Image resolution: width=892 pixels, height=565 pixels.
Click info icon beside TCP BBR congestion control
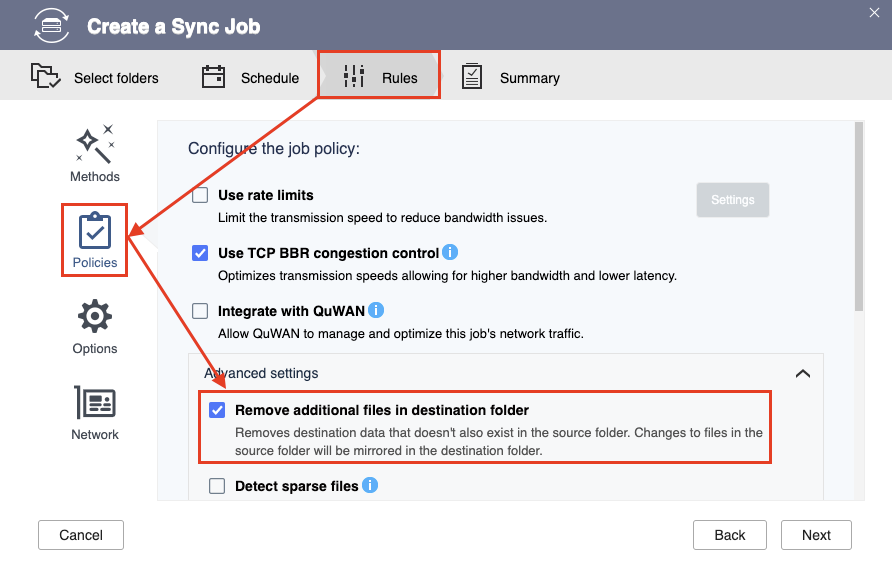[x=450, y=252]
